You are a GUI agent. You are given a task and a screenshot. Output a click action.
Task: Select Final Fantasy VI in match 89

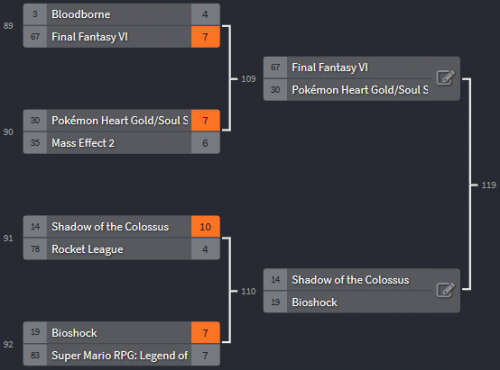pos(121,37)
